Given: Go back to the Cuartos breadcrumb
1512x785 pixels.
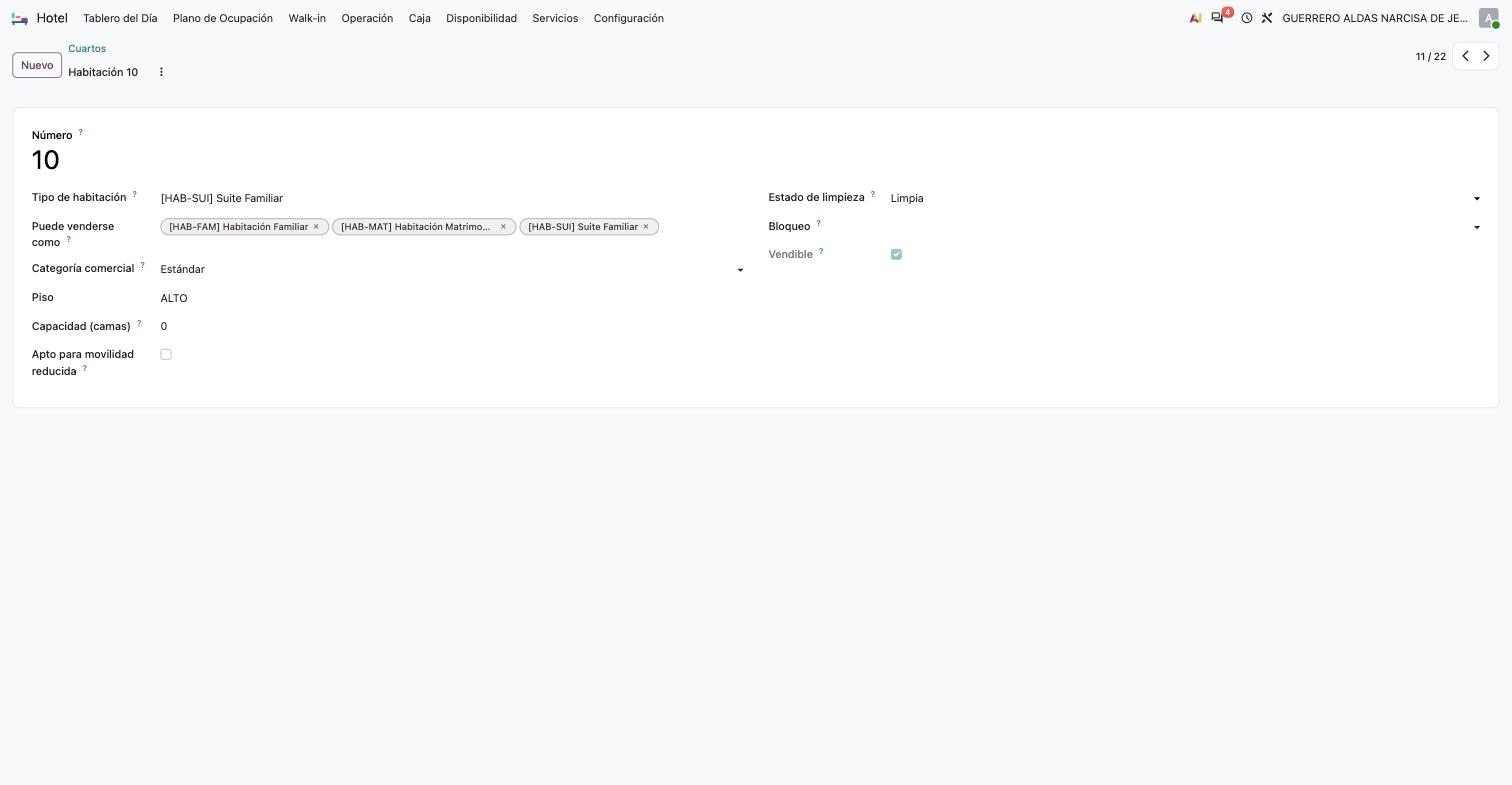Looking at the screenshot, I should coord(87,48).
